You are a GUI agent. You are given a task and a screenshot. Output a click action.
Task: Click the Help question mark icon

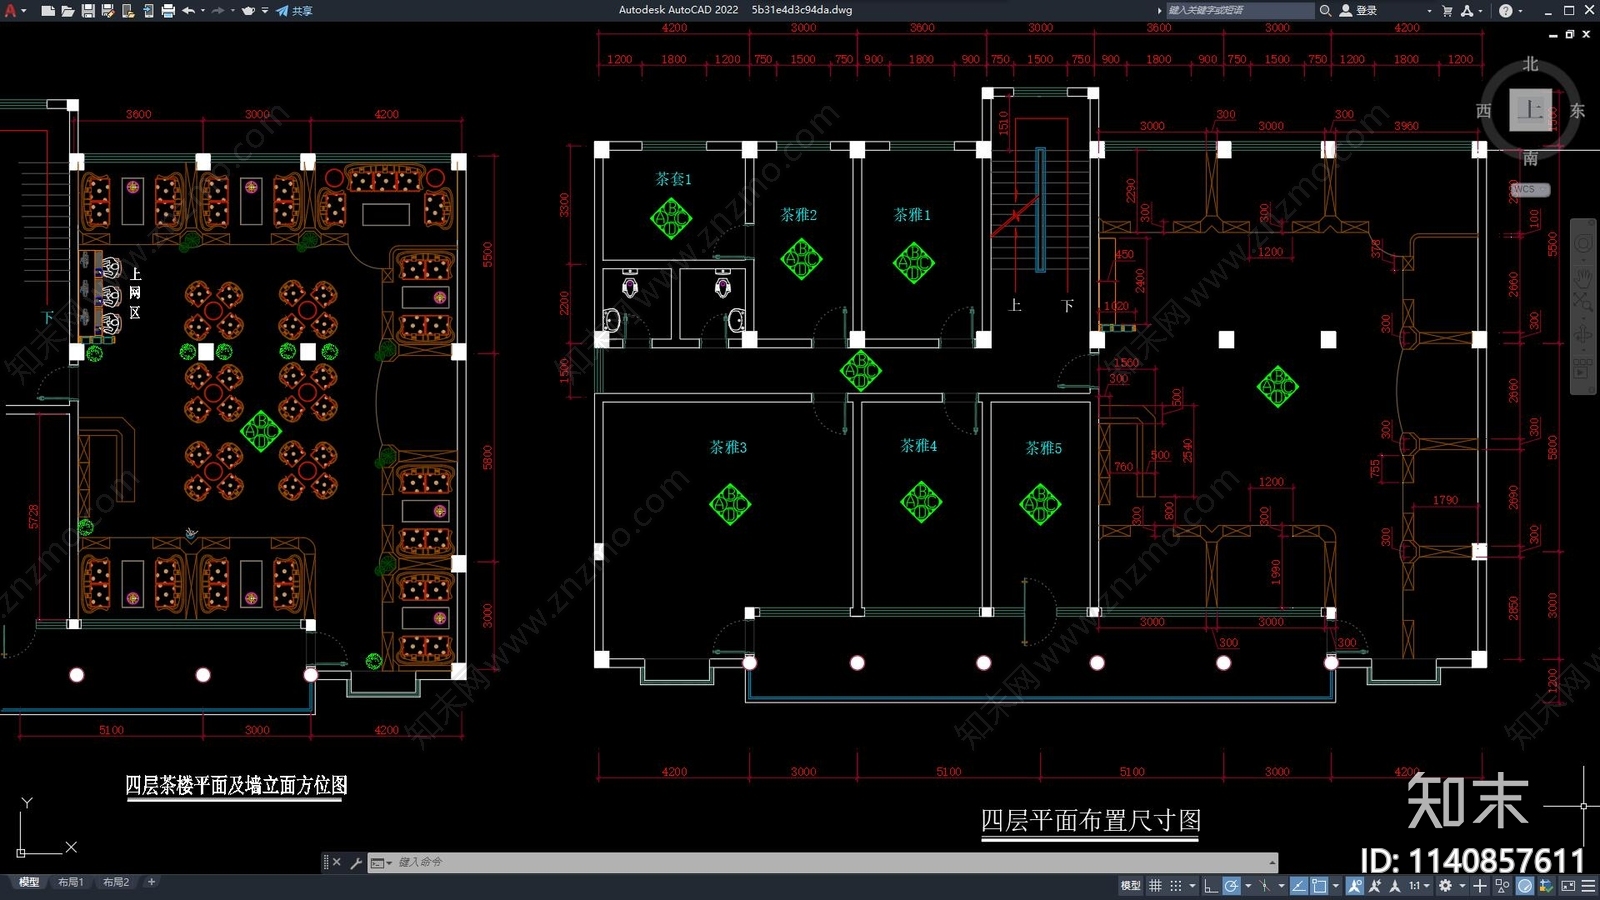[x=1506, y=10]
